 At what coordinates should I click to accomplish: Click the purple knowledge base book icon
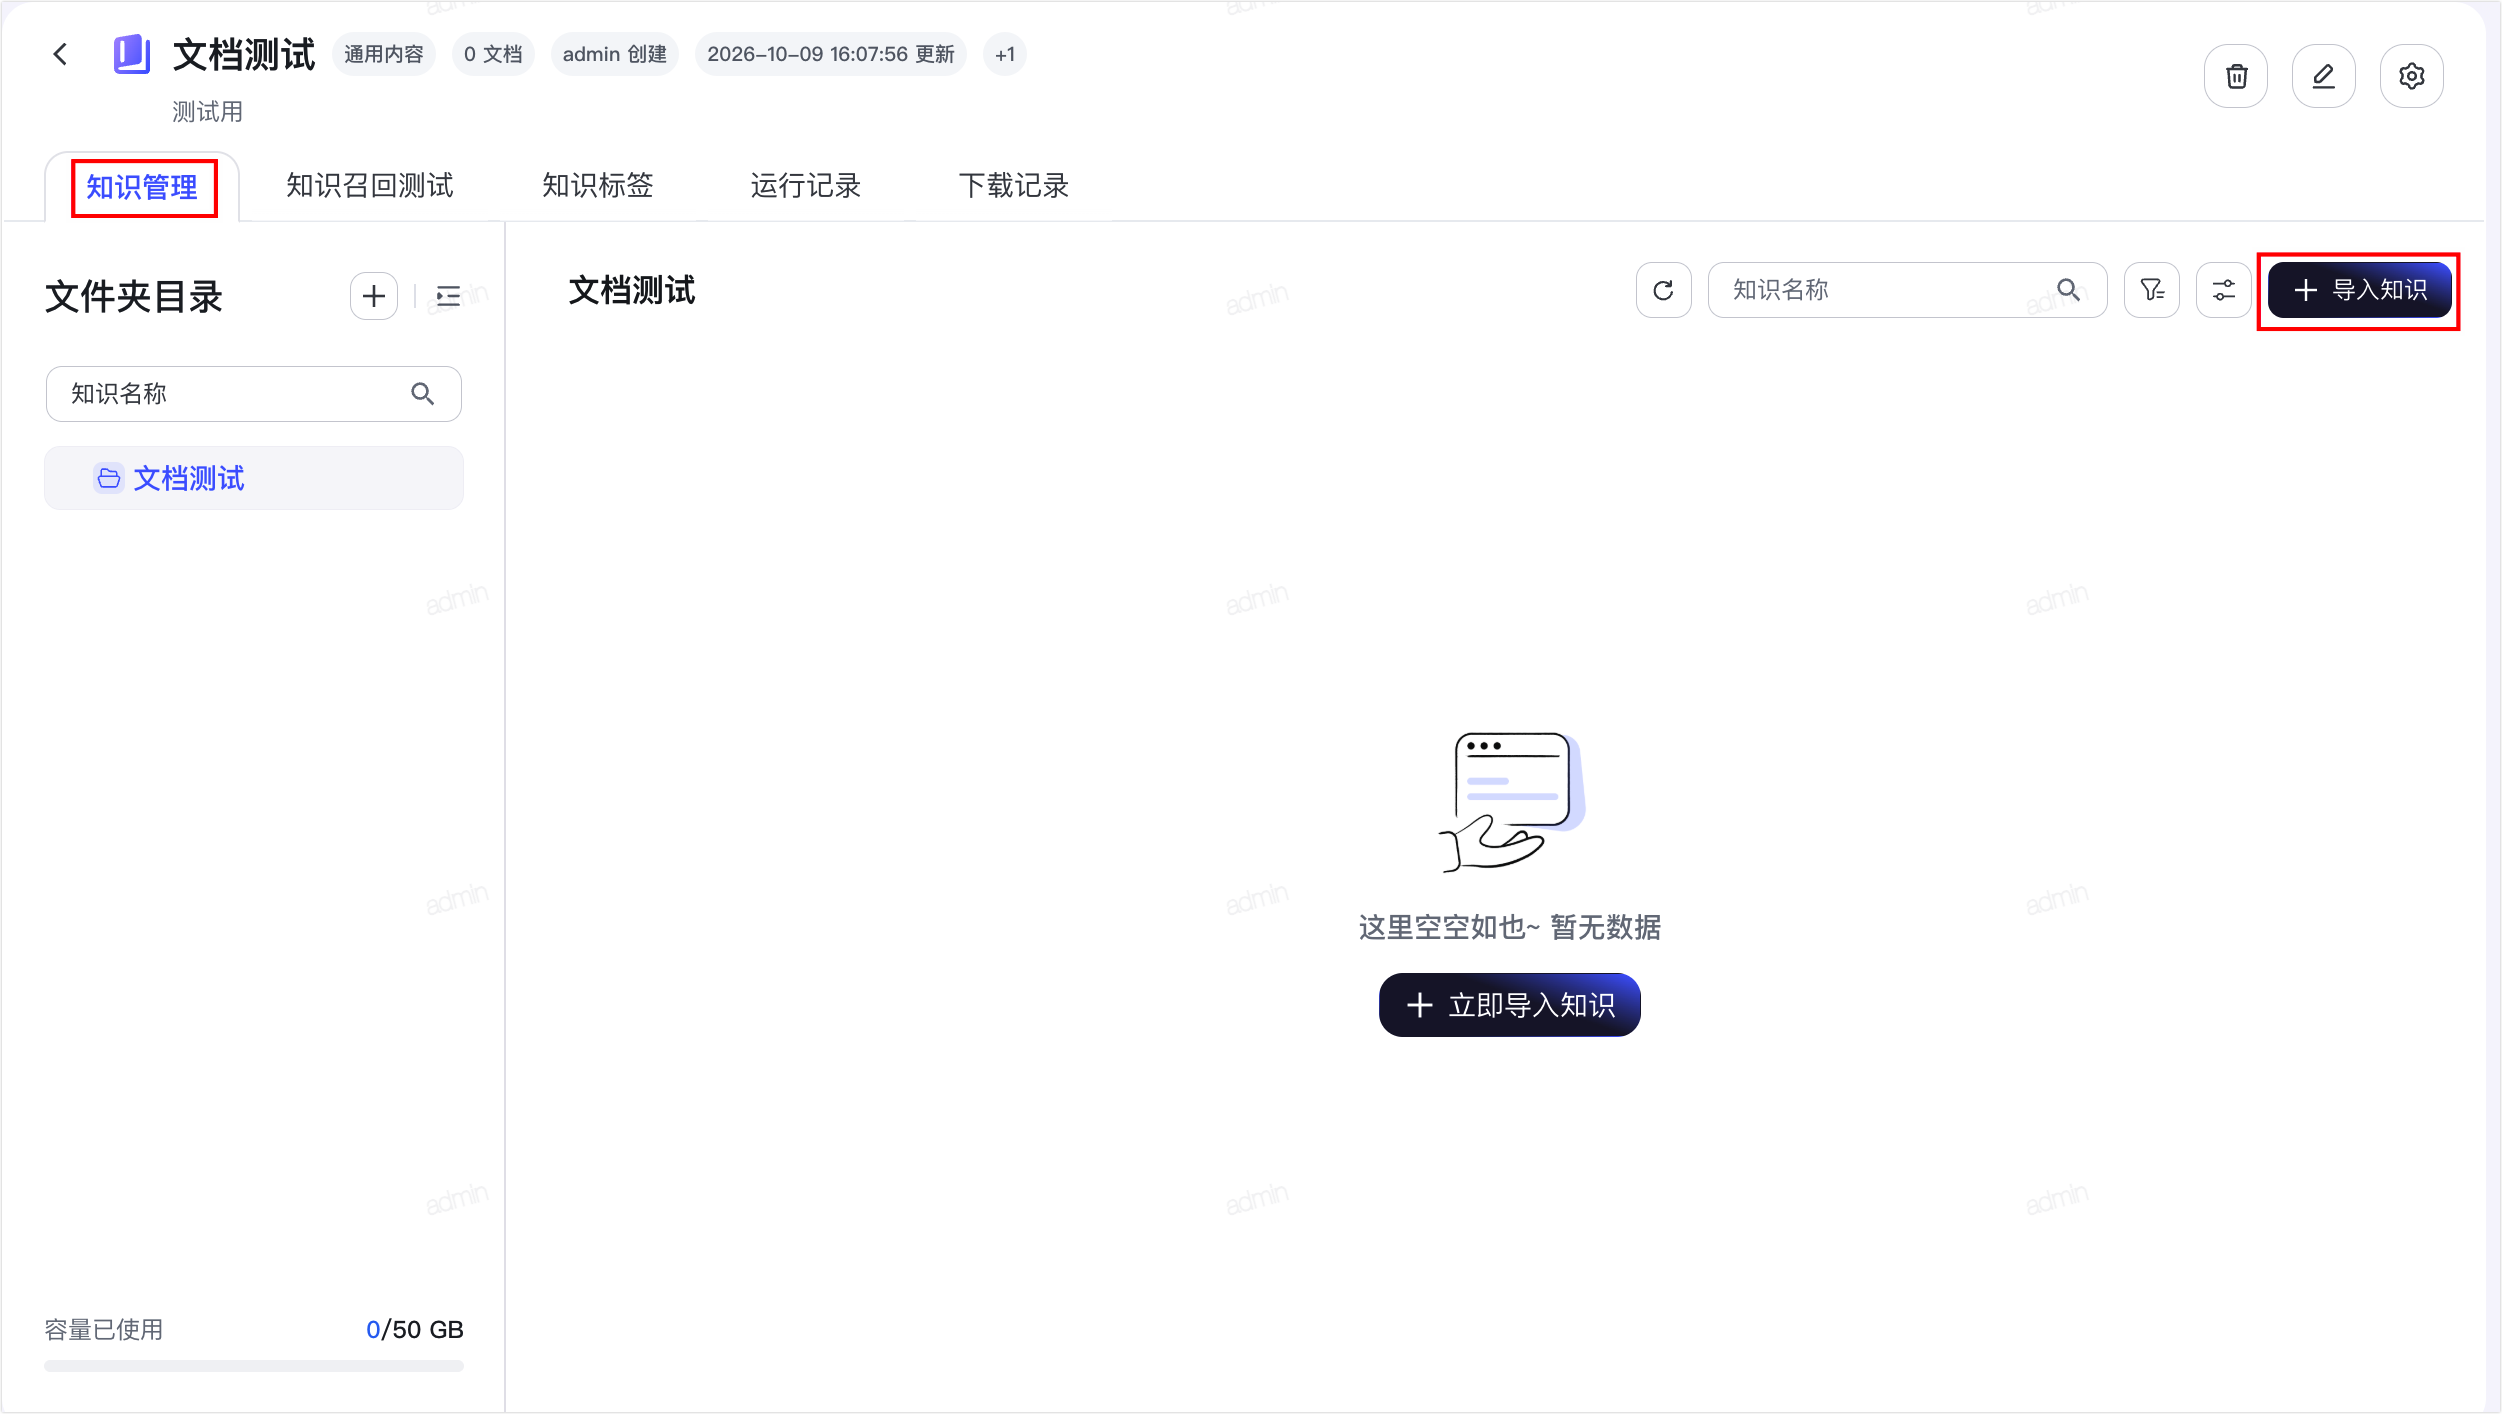(132, 54)
